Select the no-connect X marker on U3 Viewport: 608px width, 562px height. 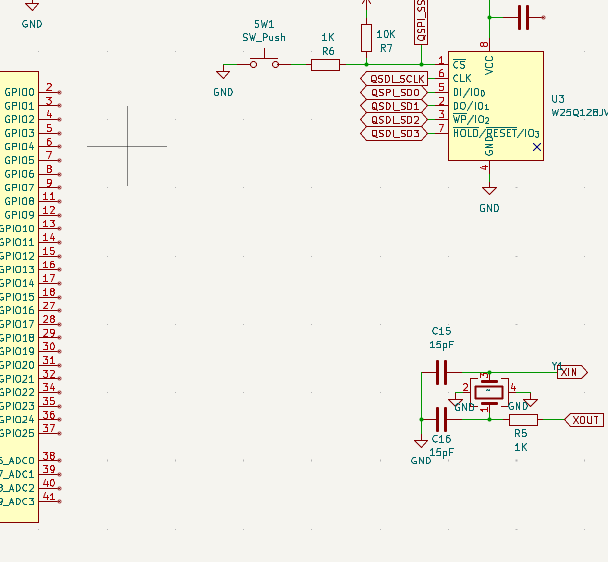pos(537,147)
